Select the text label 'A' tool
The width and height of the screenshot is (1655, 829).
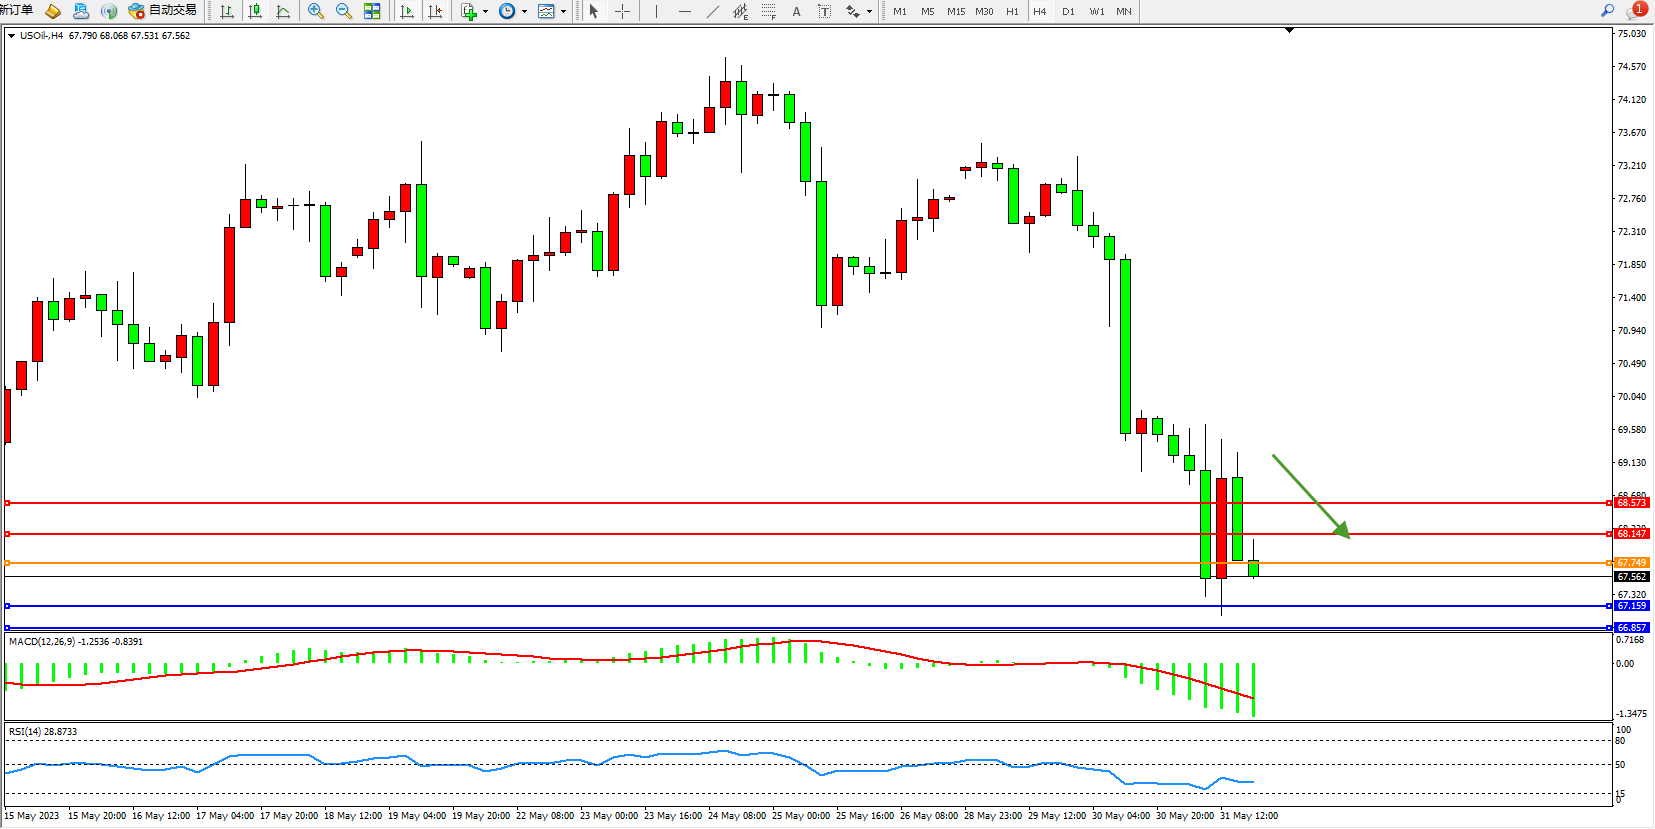coord(796,11)
